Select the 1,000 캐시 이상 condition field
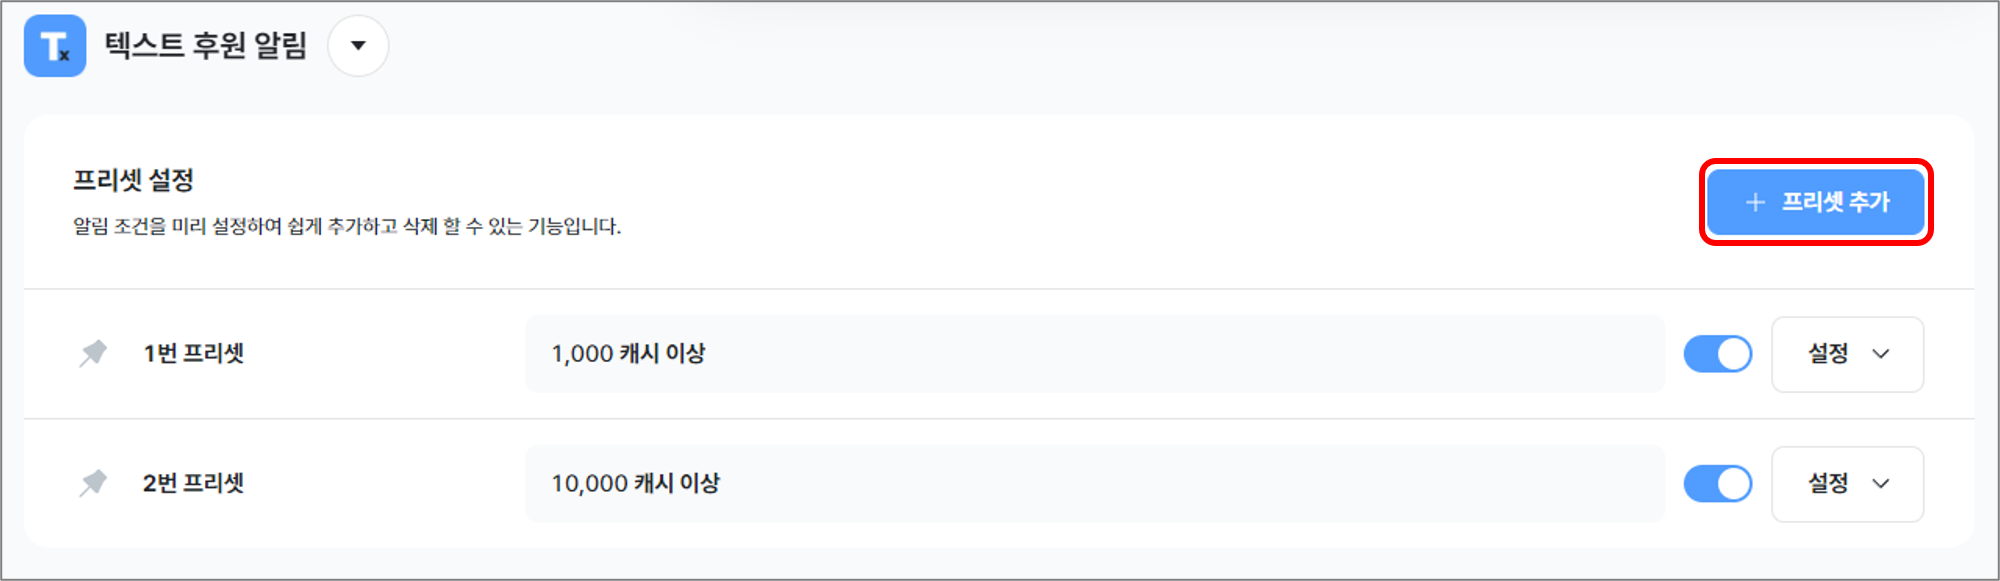The width and height of the screenshot is (2000, 581). pos(1095,354)
